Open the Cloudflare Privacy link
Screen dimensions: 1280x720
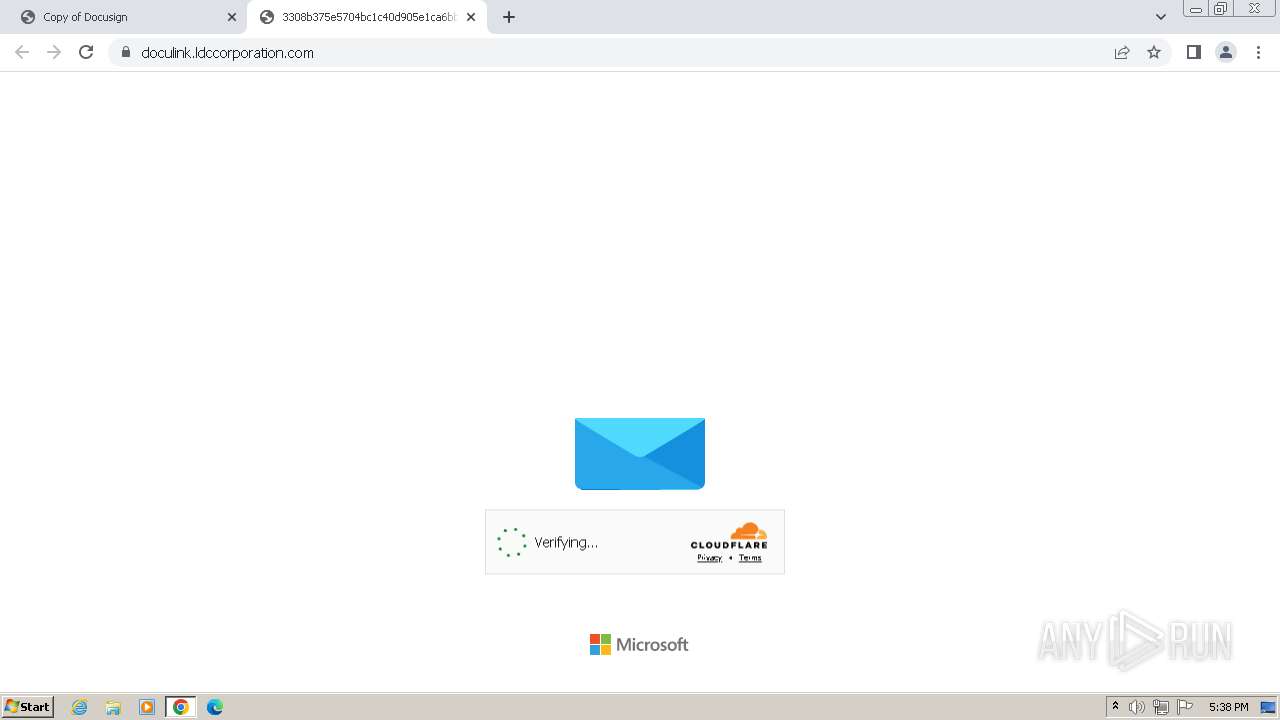click(709, 558)
